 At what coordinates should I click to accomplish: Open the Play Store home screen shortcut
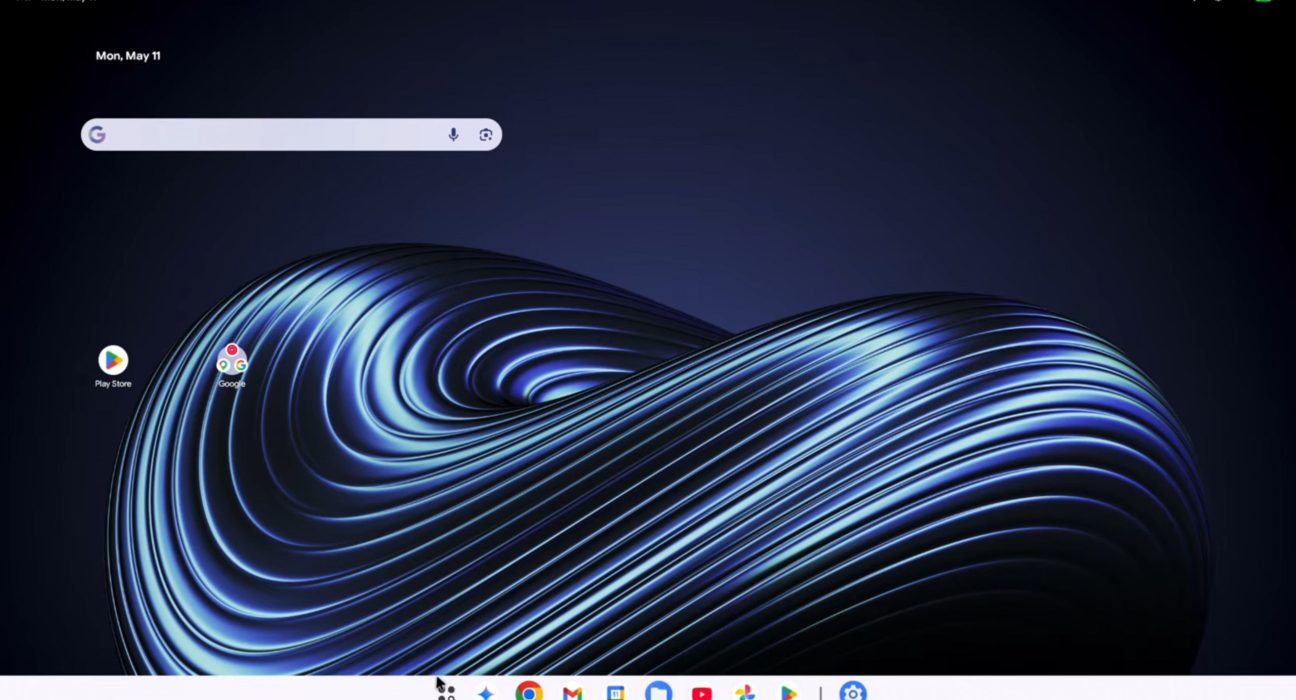point(113,360)
